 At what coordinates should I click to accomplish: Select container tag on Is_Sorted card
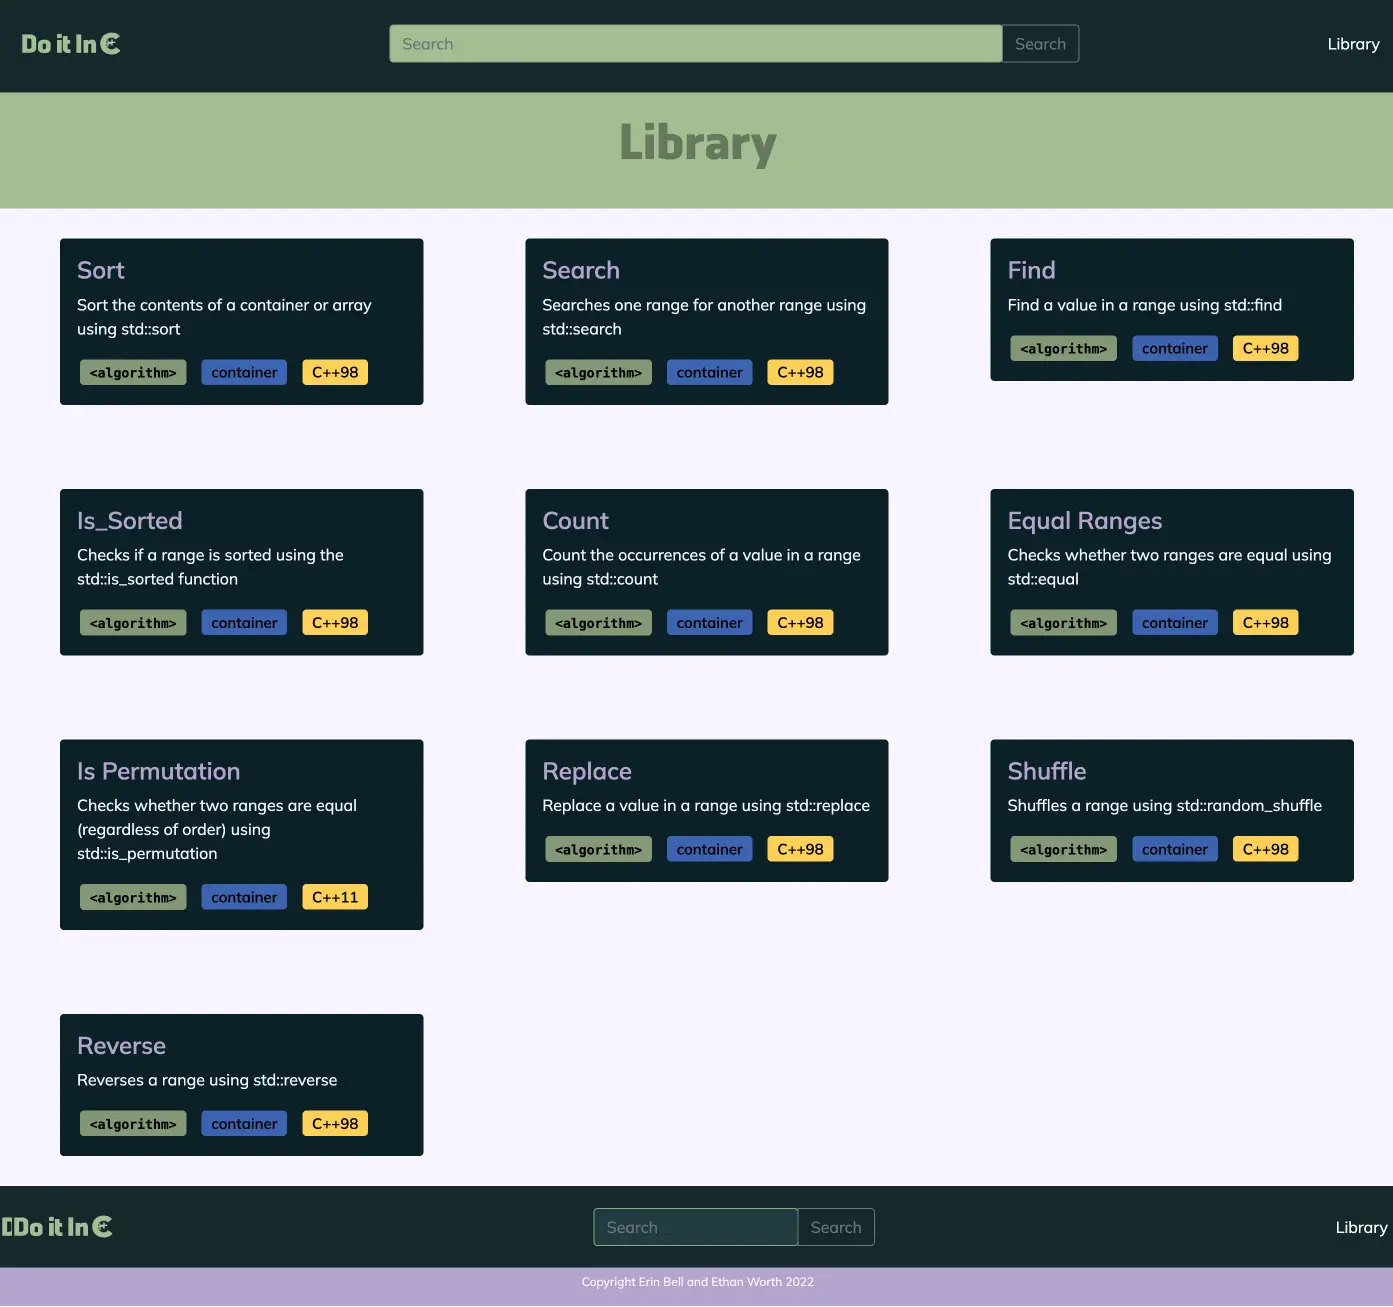tap(244, 622)
